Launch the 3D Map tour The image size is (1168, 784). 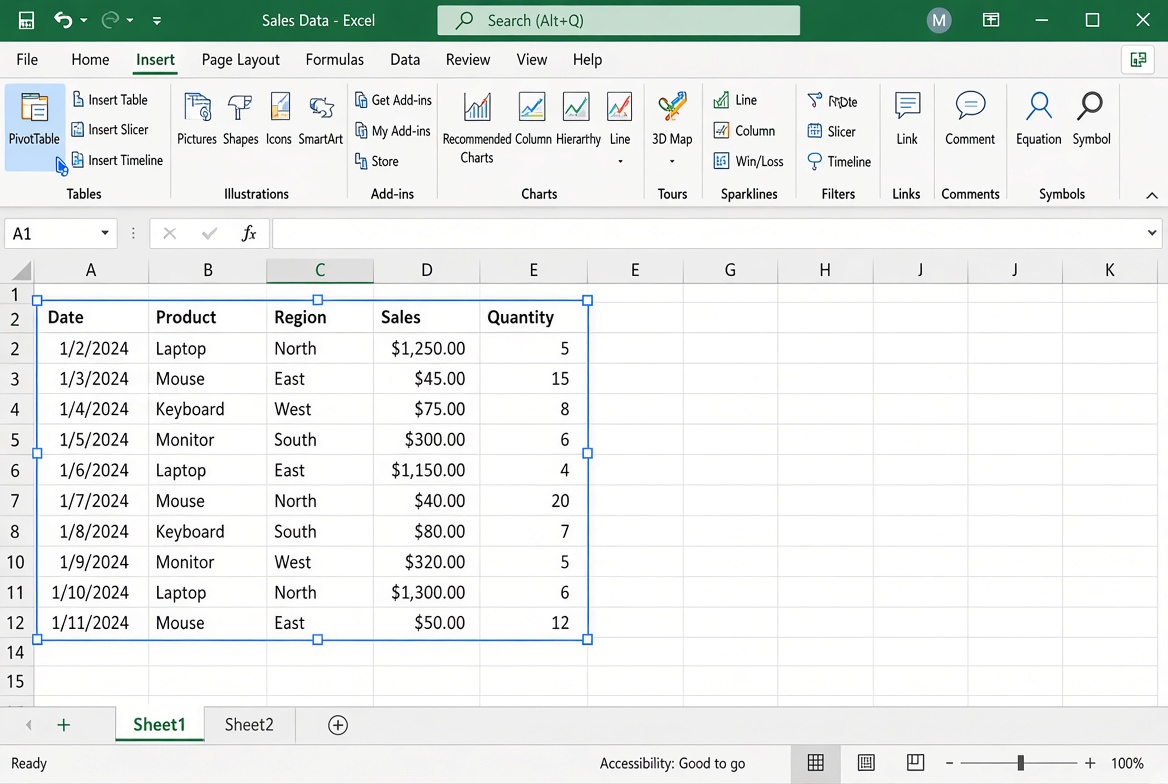pyautogui.click(x=672, y=119)
